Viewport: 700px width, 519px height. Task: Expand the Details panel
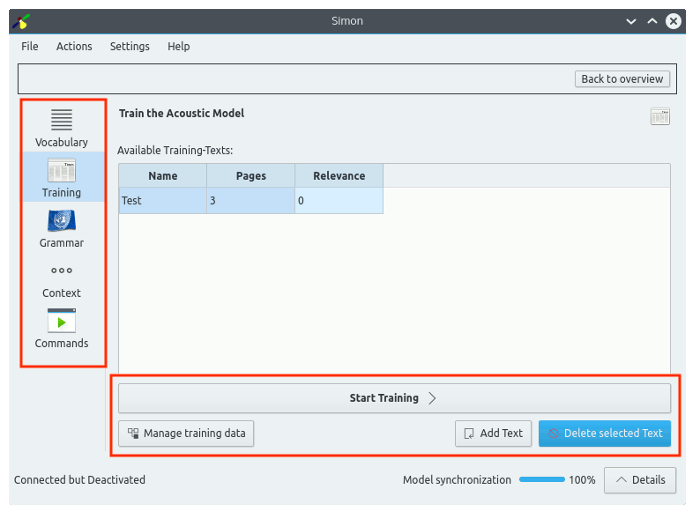click(x=639, y=480)
